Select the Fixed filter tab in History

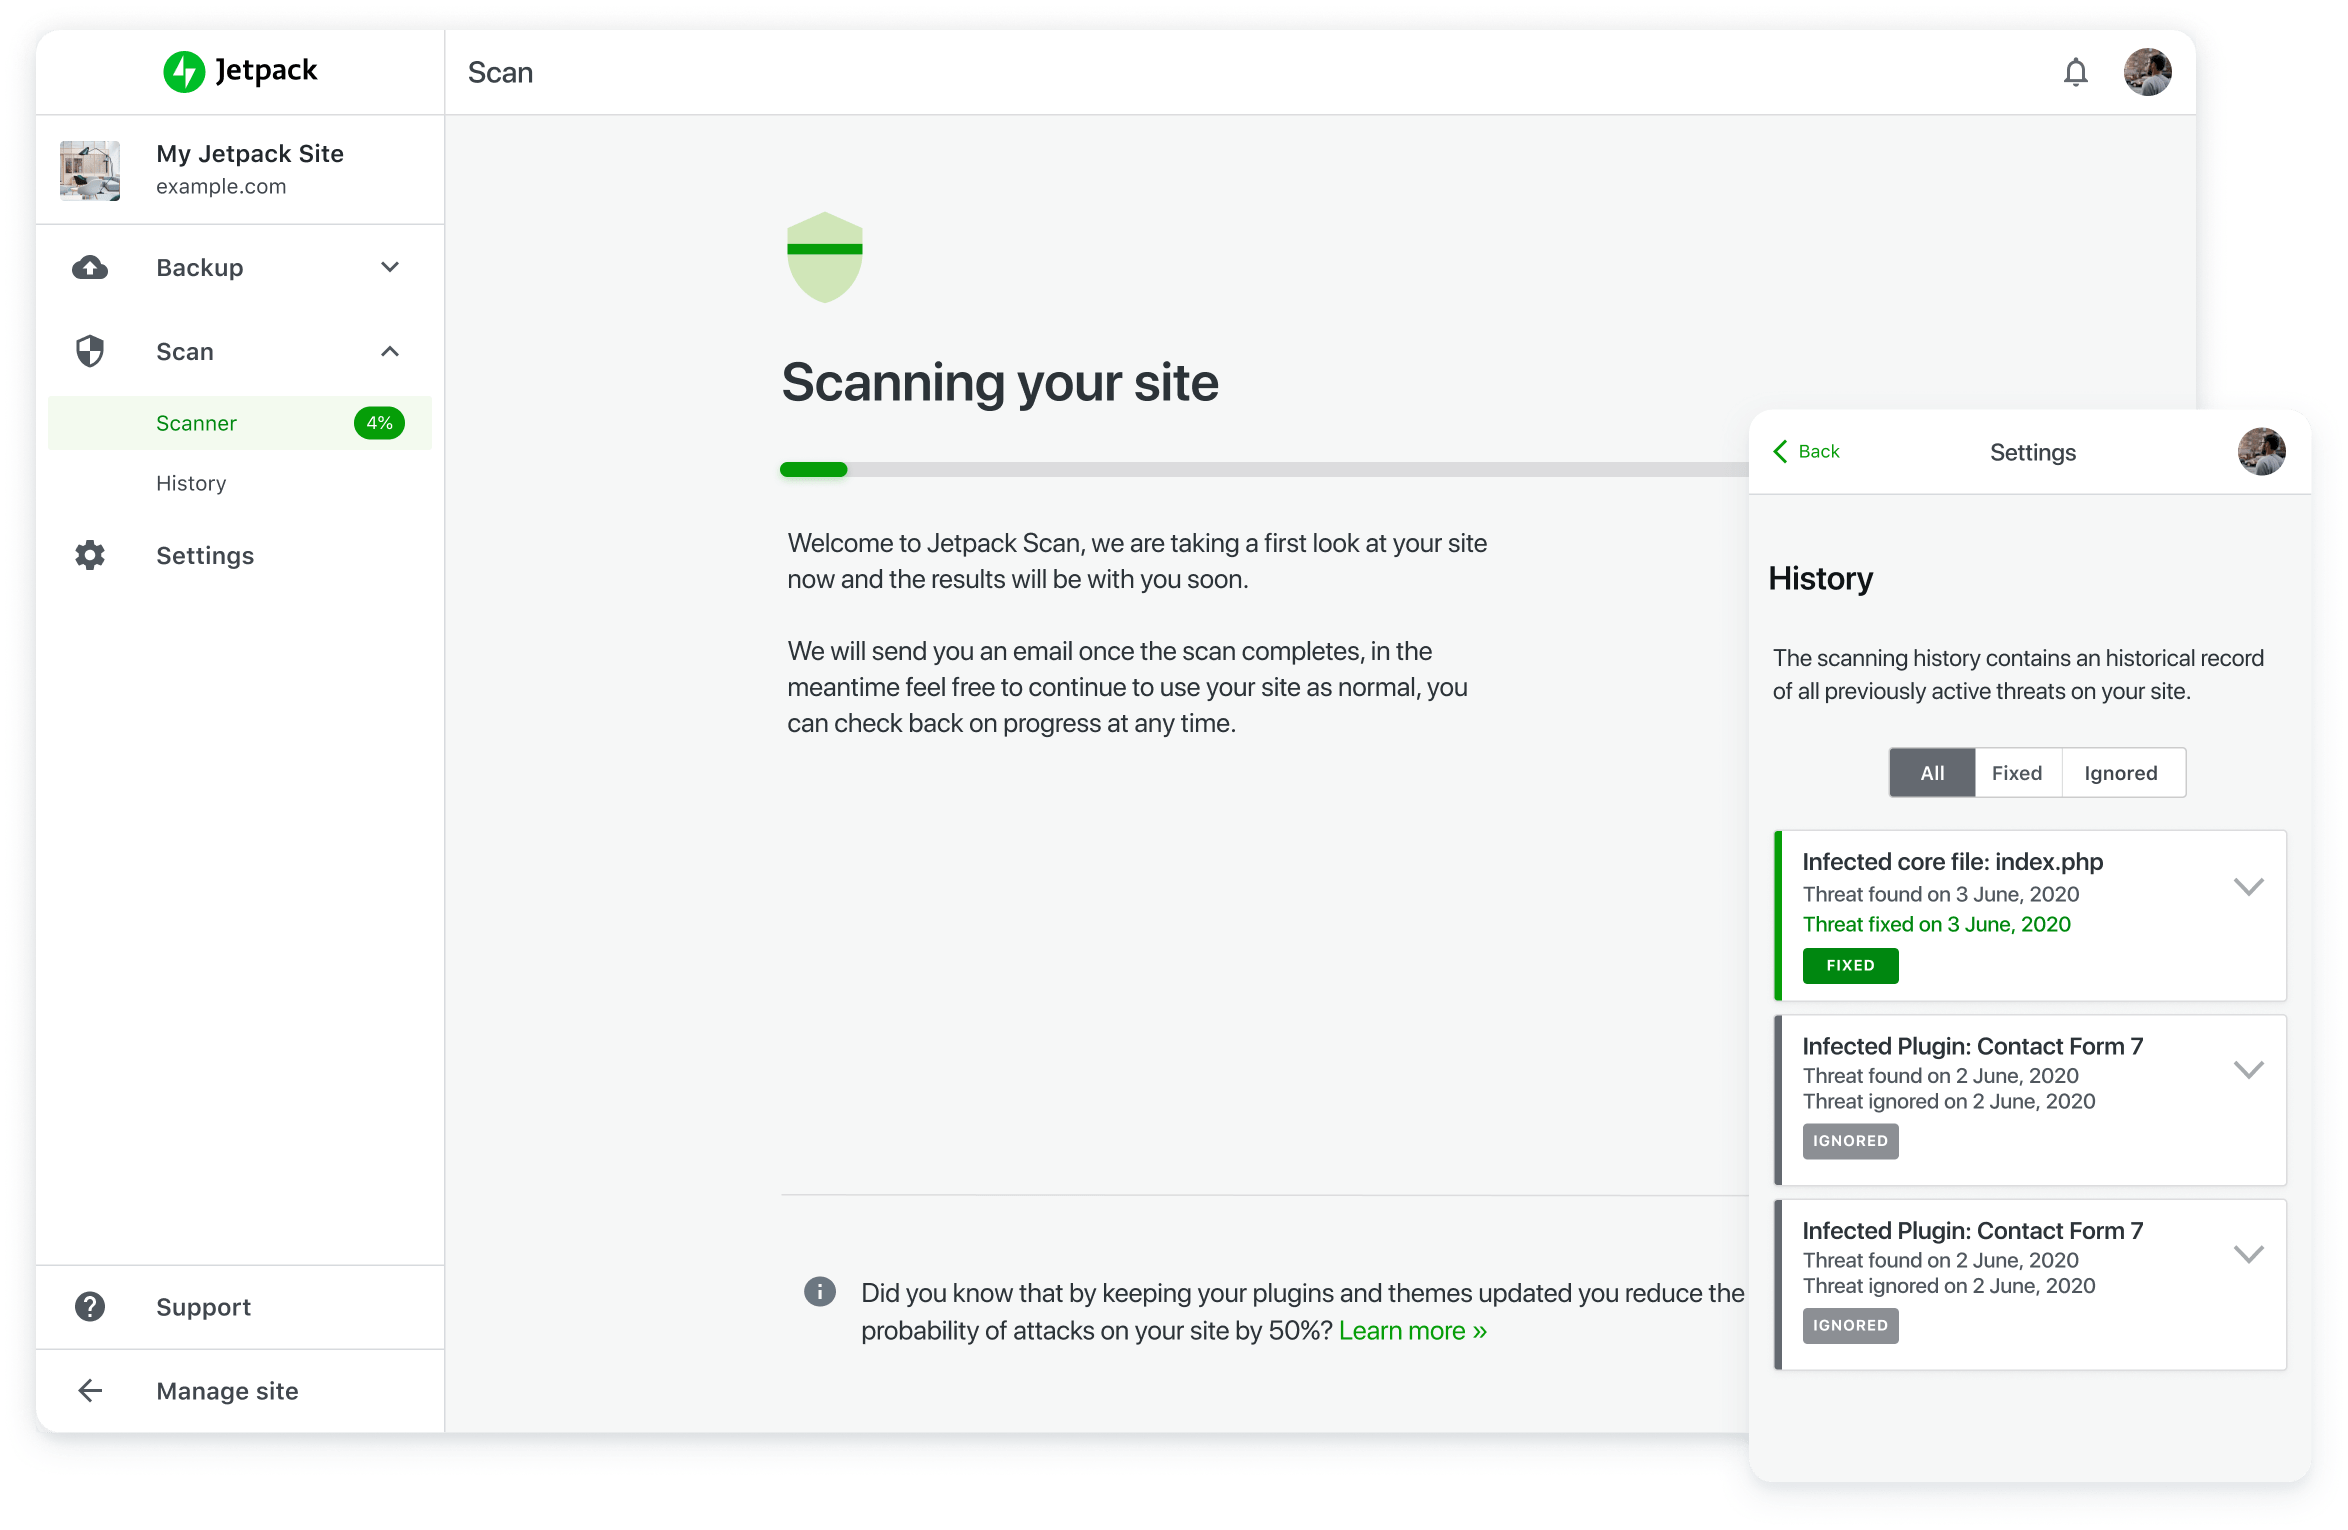(2016, 772)
